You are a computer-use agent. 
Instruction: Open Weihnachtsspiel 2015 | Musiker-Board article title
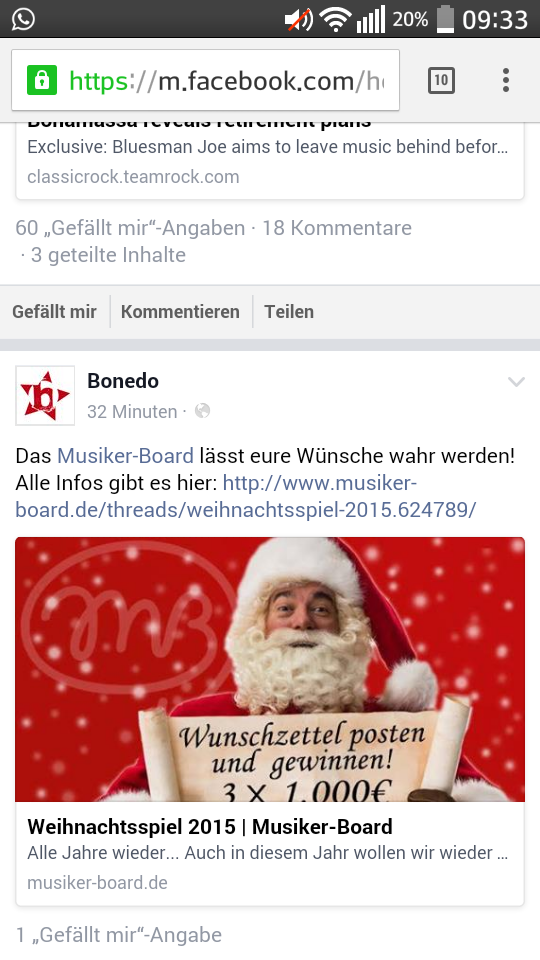pos(210,827)
